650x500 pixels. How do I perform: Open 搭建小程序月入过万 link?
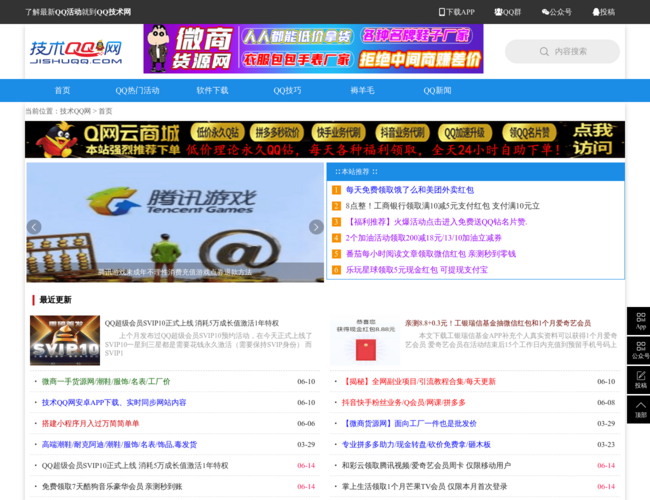point(90,424)
